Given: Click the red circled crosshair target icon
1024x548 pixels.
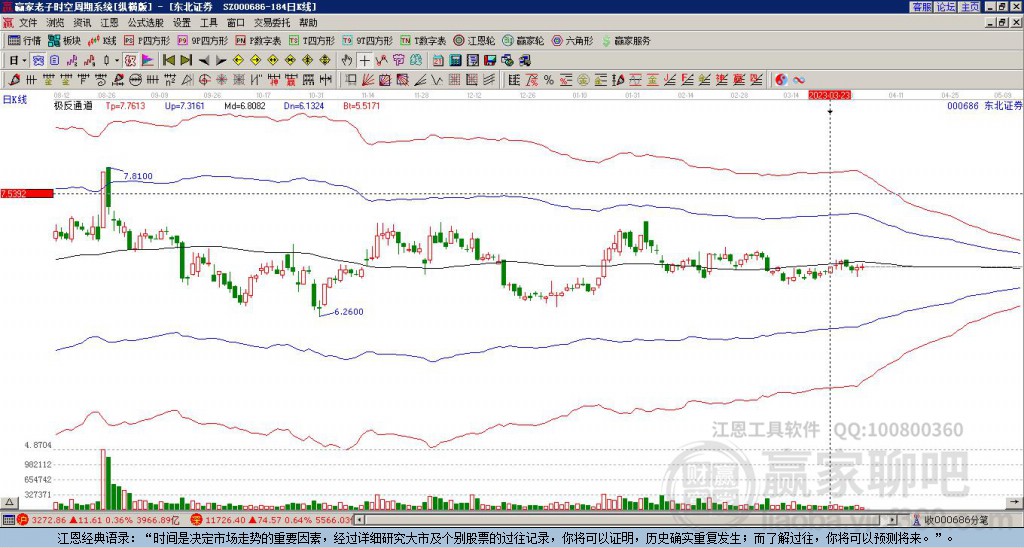Looking at the screenshot, I should pos(204,80).
